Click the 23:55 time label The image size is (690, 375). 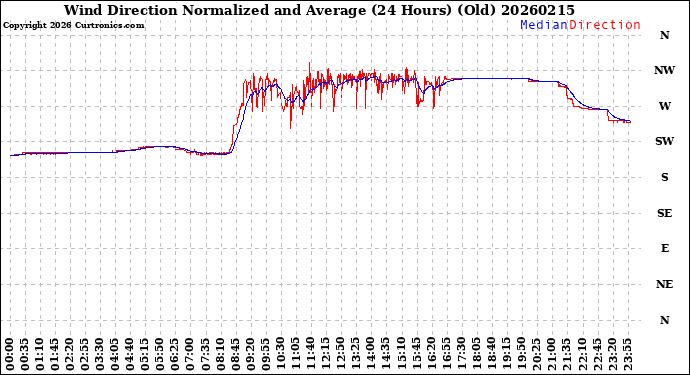click(x=627, y=354)
